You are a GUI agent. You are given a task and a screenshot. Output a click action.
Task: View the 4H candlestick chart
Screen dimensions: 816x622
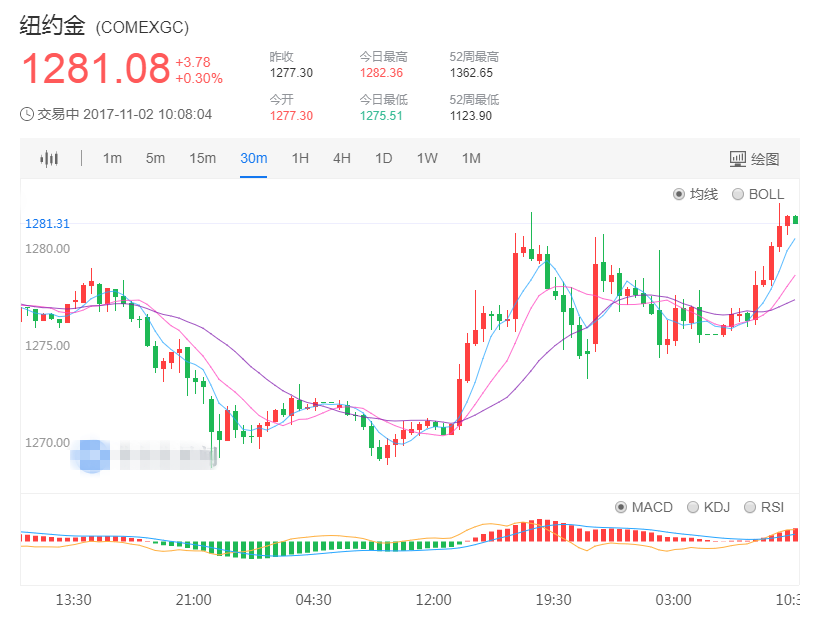tap(341, 158)
